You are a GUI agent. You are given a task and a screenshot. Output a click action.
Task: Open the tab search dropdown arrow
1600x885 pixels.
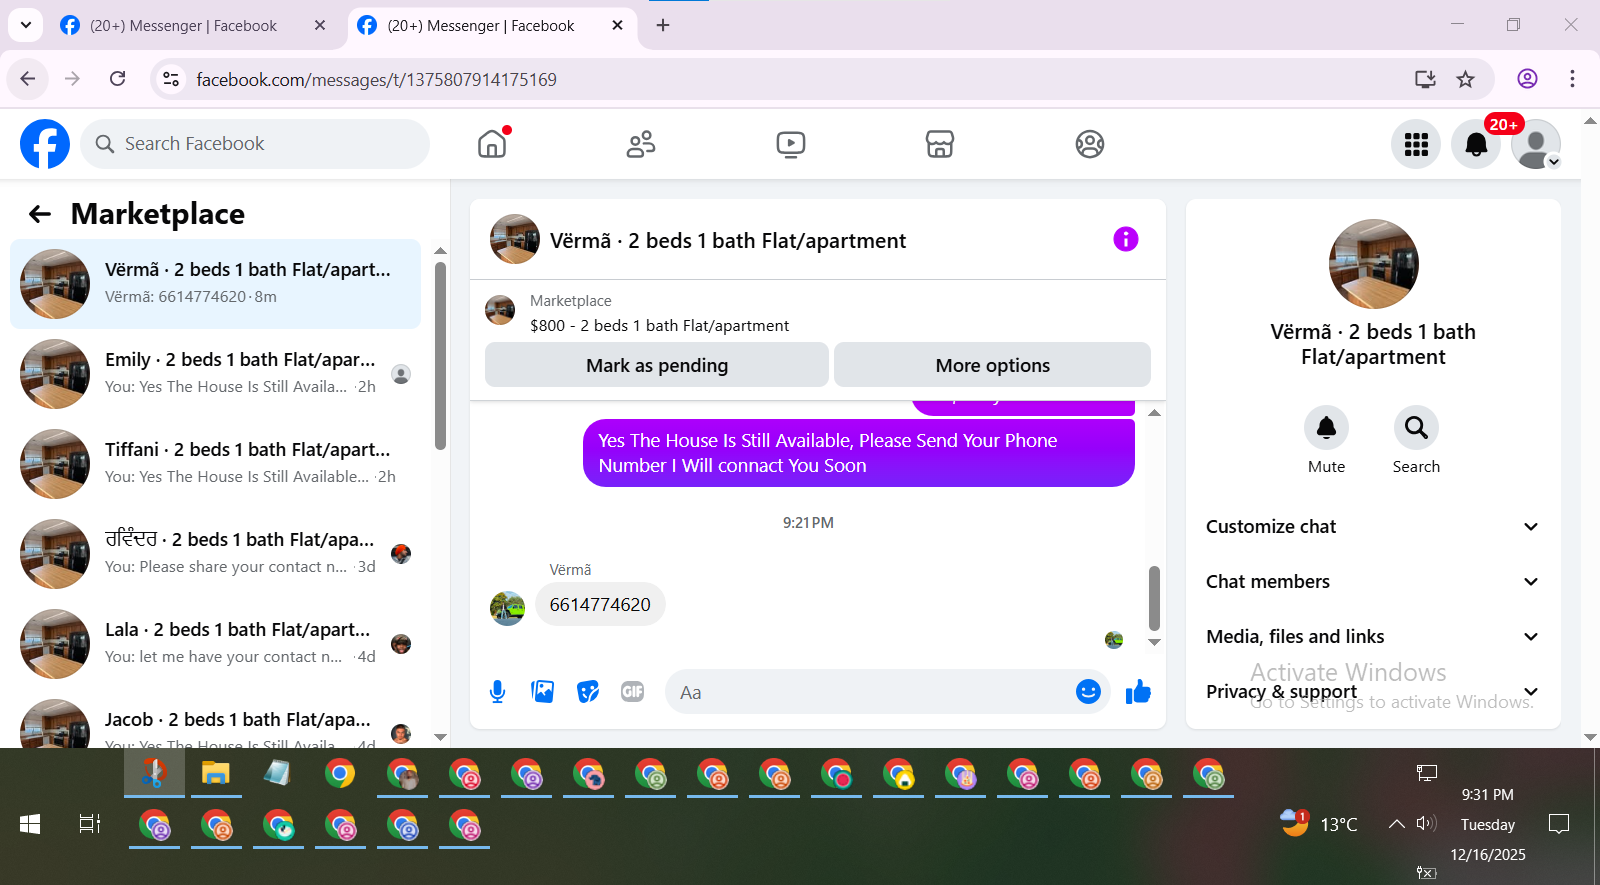click(26, 25)
